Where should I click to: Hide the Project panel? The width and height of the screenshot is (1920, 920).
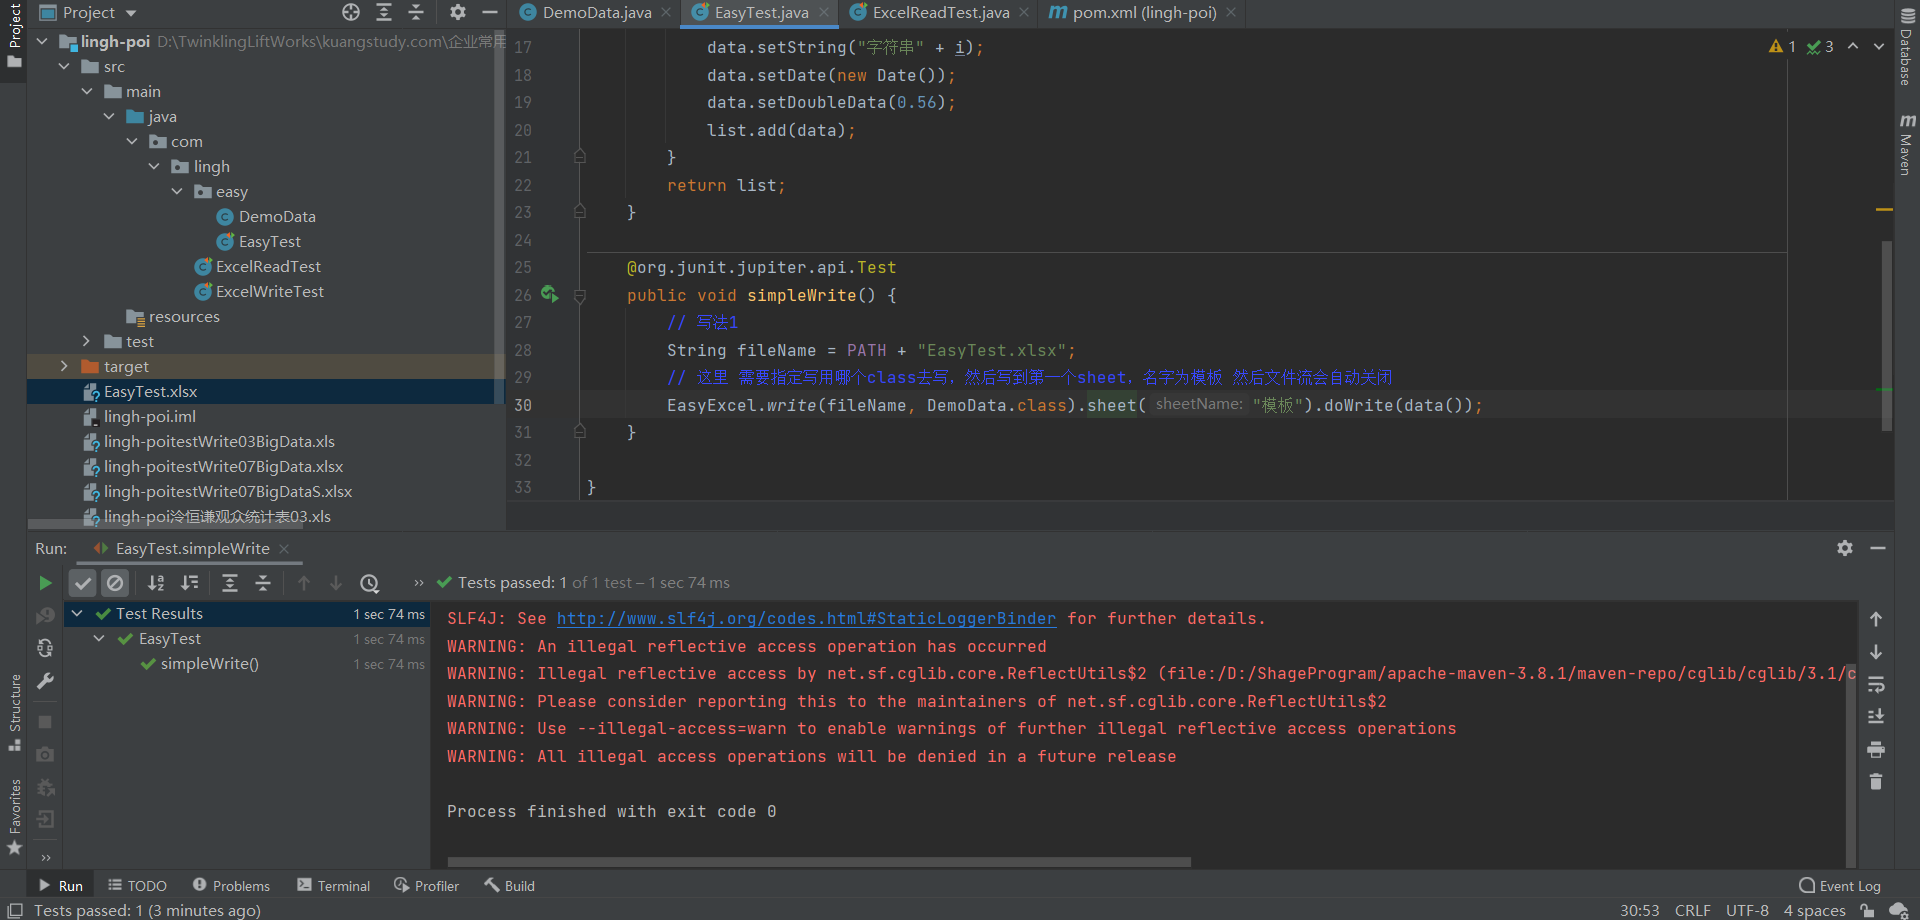pyautogui.click(x=490, y=12)
